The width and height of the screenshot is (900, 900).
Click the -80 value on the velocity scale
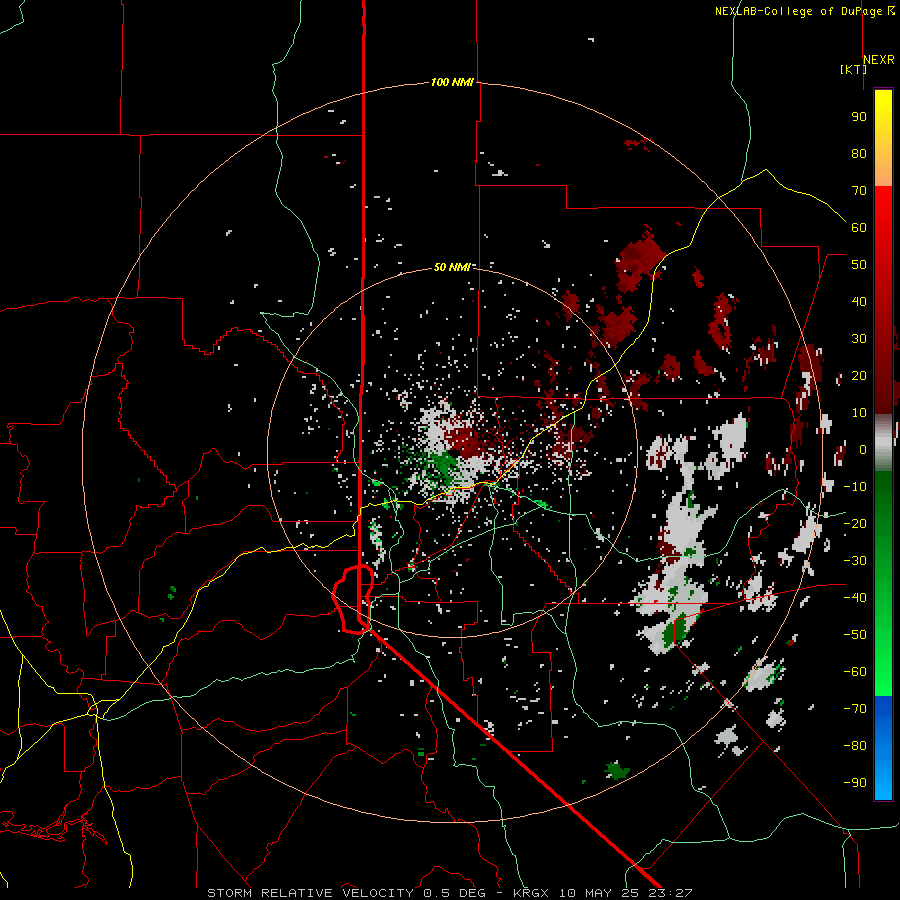(855, 746)
